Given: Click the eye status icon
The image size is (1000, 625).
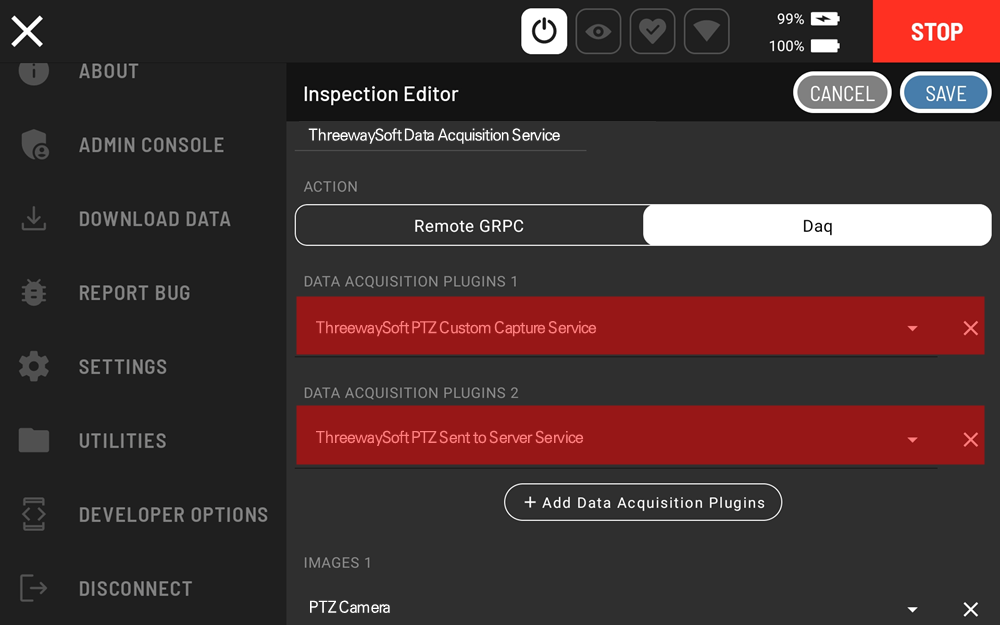Looking at the screenshot, I should 598,31.
